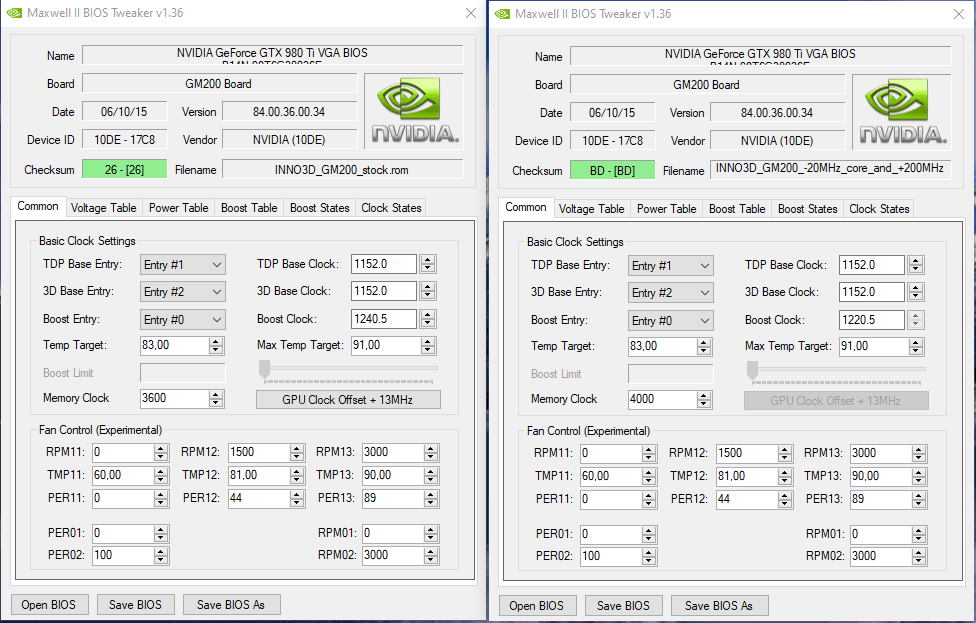The width and height of the screenshot is (976, 623).
Task: Click Save BIOS As in the left window
Action: (x=231, y=605)
